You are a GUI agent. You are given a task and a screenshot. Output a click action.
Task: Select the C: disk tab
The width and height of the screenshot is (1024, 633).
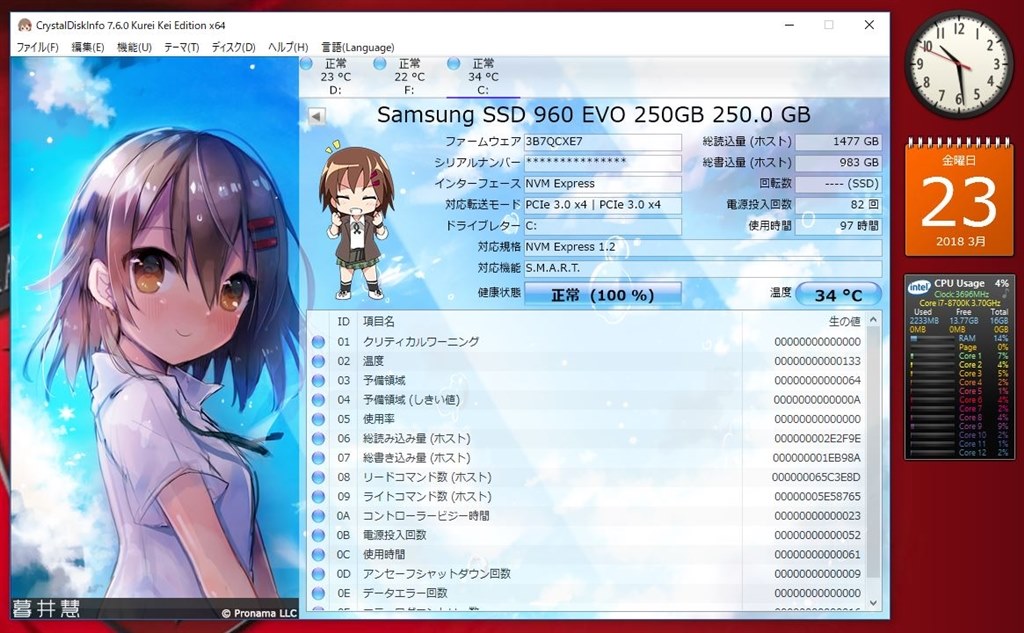pos(483,77)
